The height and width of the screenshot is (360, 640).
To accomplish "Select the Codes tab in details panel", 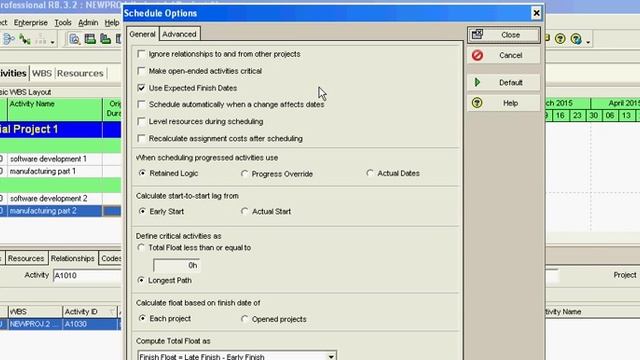I will 110,258.
